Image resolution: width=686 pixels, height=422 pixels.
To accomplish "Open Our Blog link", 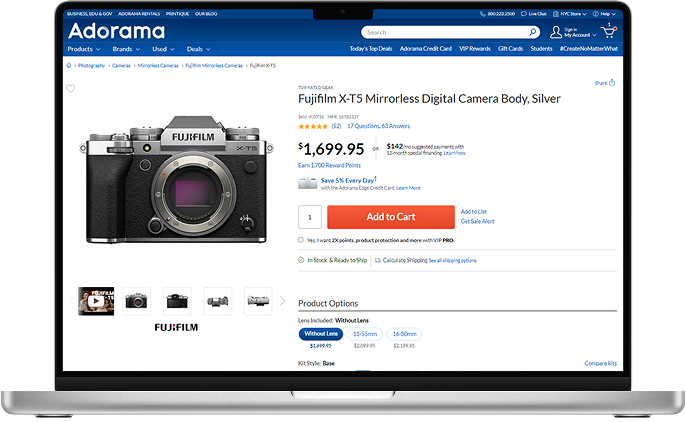I will [206, 14].
